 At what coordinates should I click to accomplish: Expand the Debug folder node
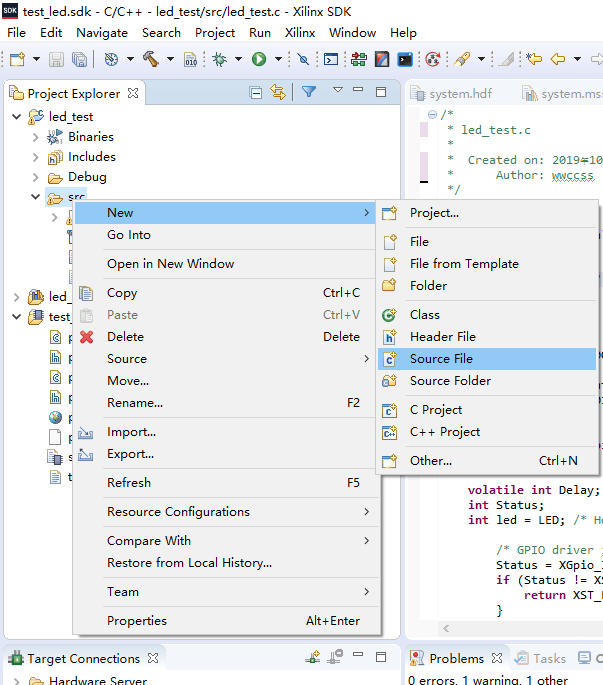[x=36, y=177]
